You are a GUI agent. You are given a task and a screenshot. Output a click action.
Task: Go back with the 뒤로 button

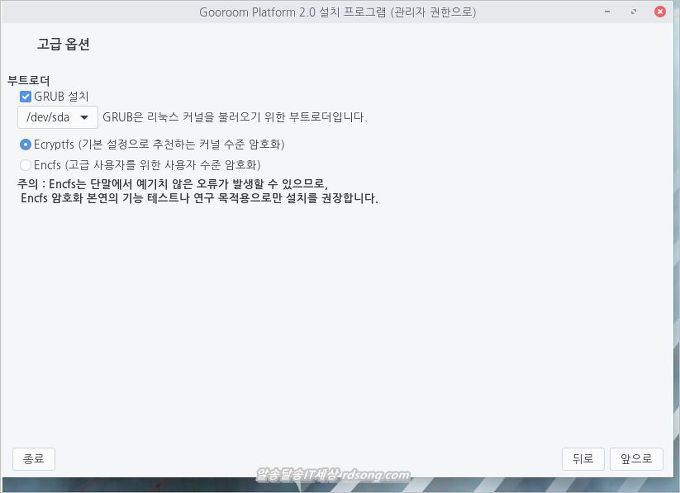point(583,459)
